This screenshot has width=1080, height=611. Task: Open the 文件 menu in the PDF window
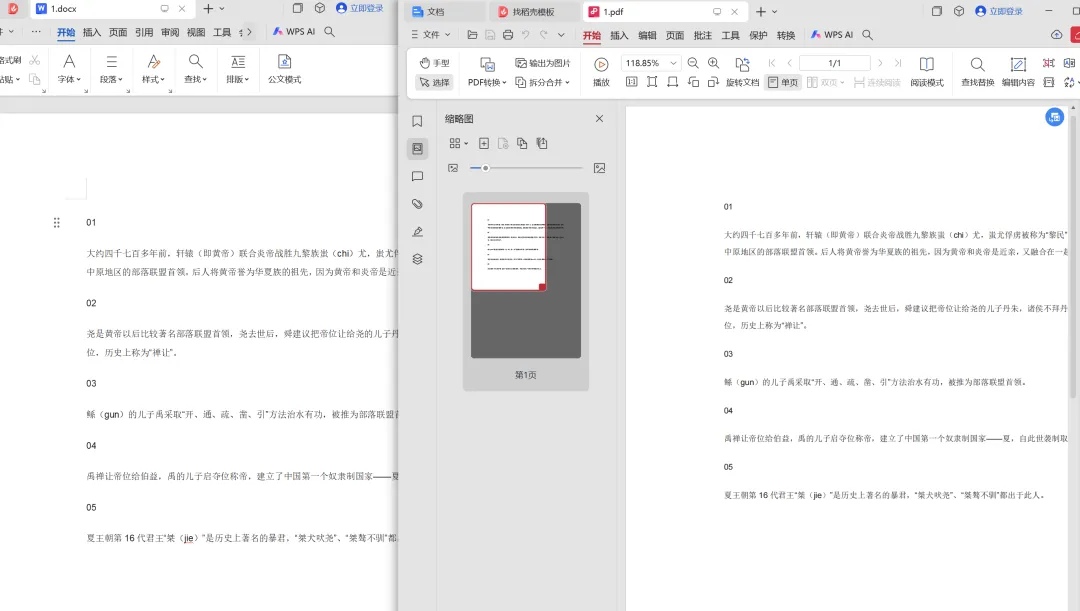tap(431, 34)
